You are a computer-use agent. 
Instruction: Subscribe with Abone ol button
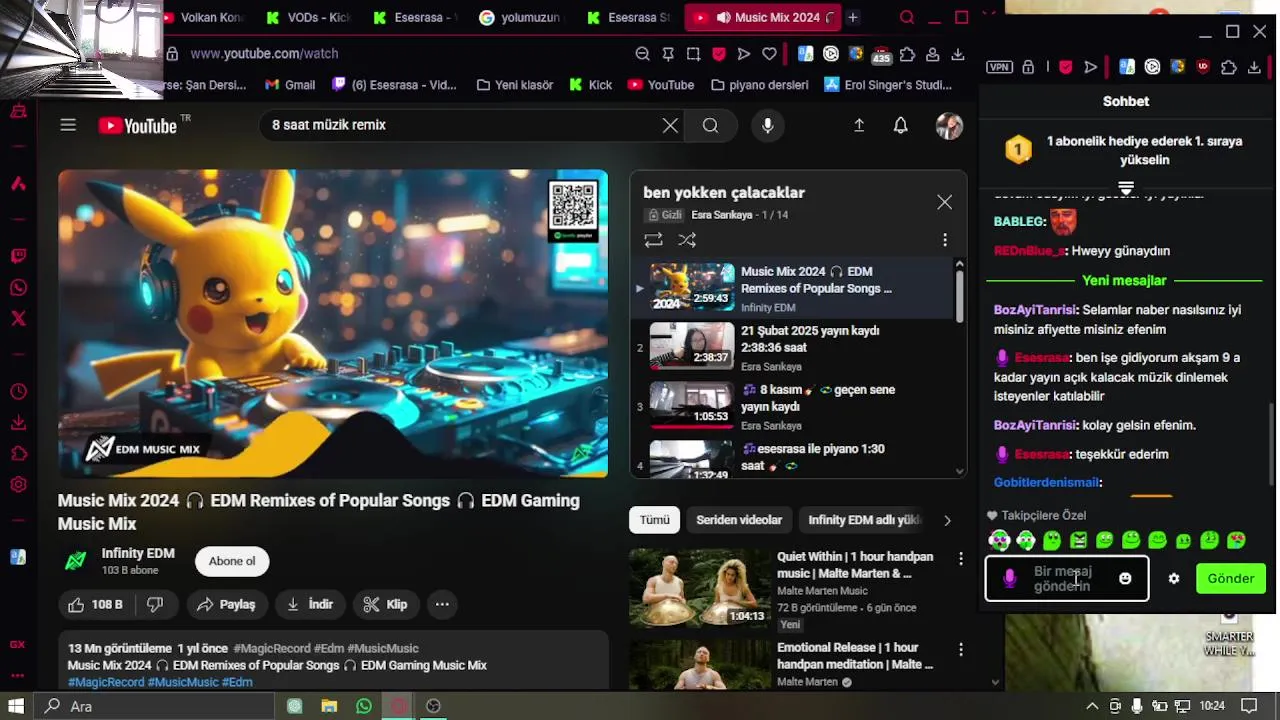pyautogui.click(x=232, y=561)
